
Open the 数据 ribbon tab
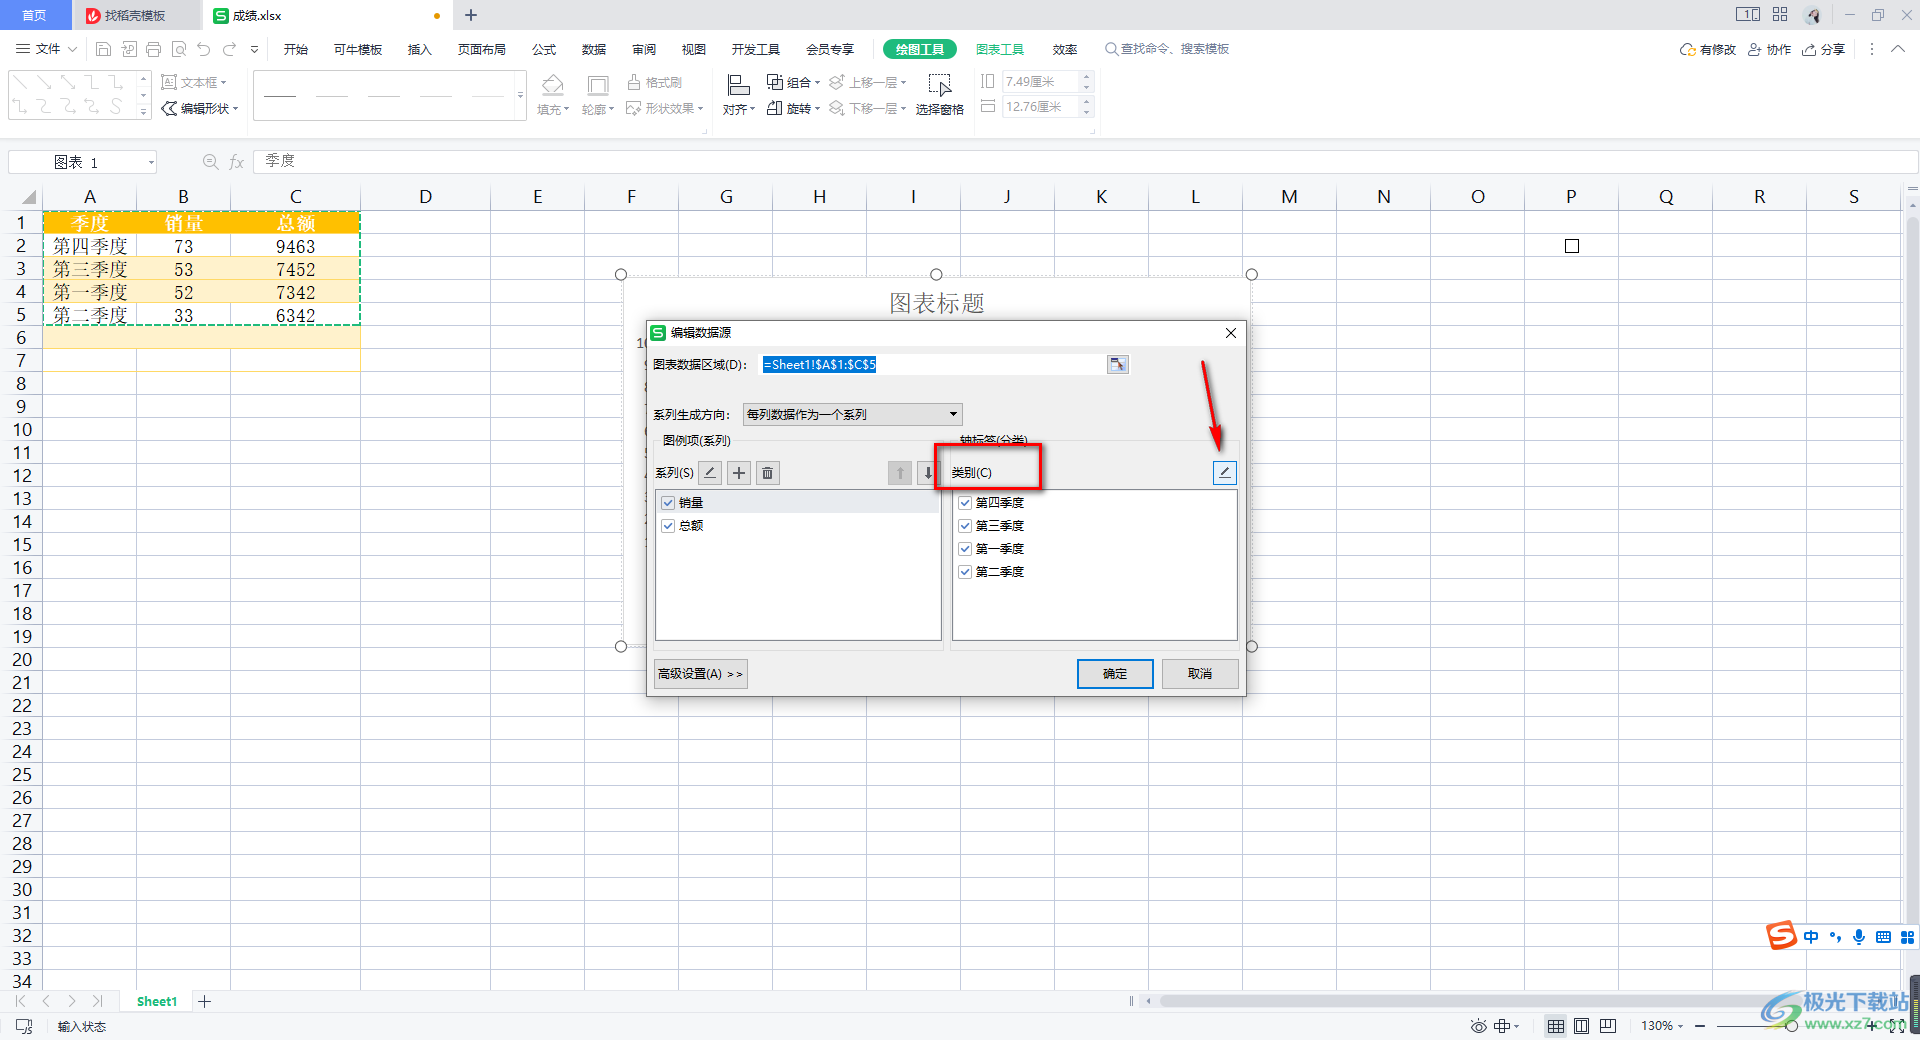click(x=593, y=49)
